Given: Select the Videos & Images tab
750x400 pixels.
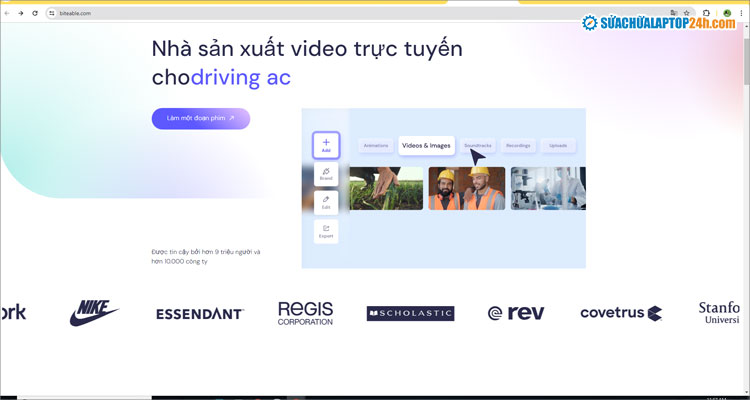Looking at the screenshot, I should click(426, 146).
